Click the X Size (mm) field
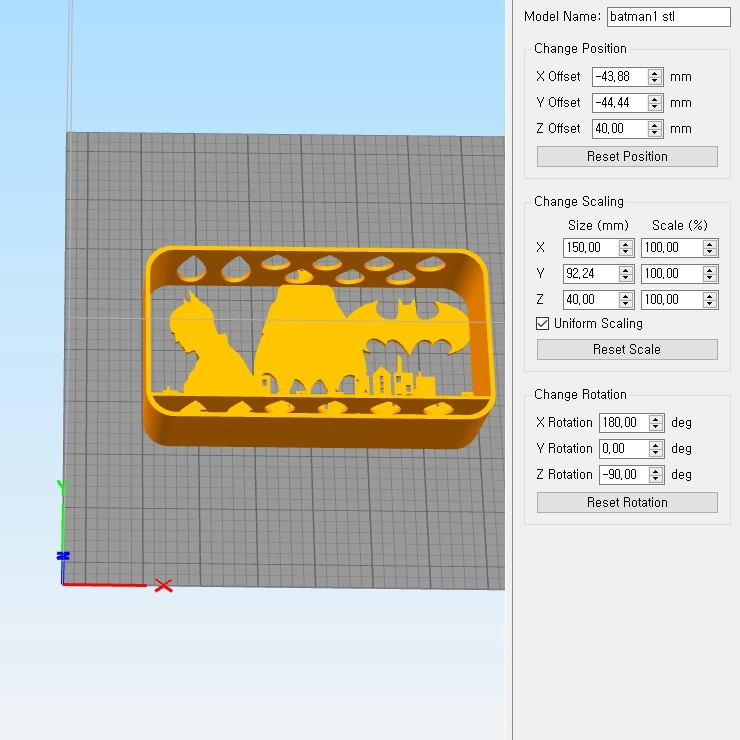The image size is (740, 740). click(x=591, y=247)
